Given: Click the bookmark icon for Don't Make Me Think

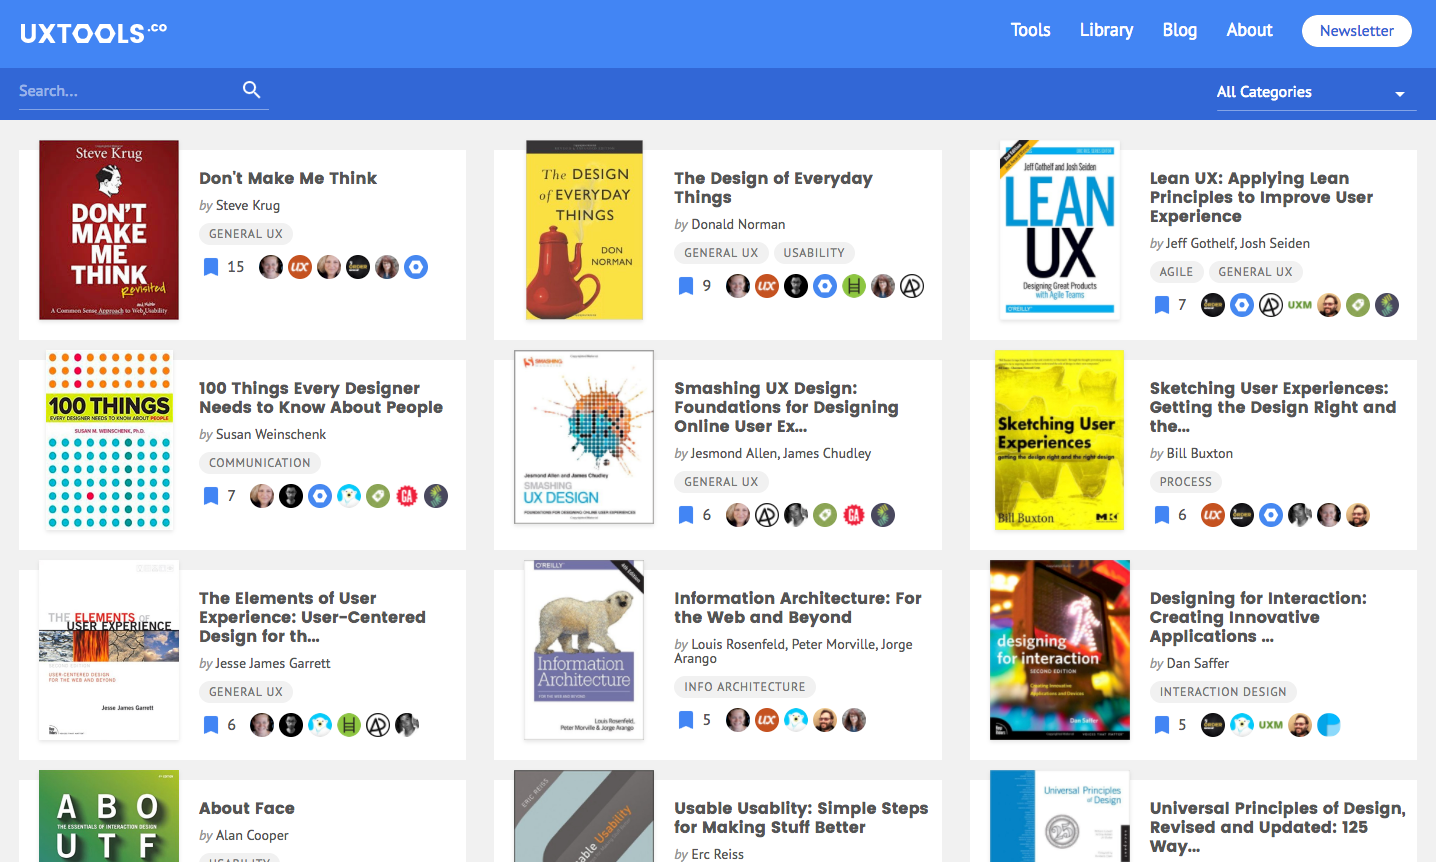Looking at the screenshot, I should tap(211, 267).
